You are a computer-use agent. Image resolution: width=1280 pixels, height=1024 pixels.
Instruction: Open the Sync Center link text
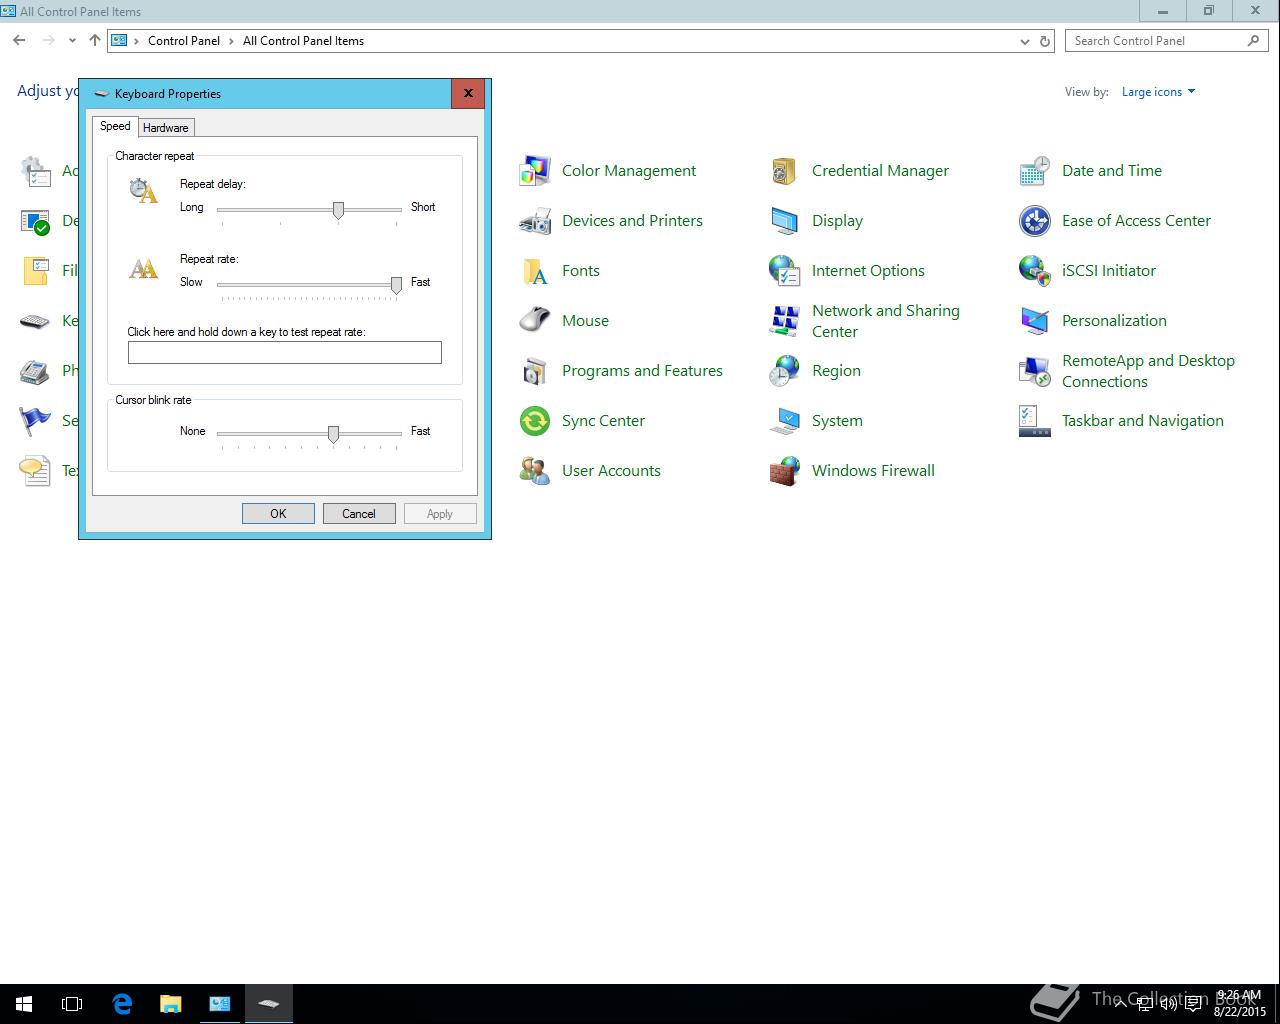pos(603,421)
